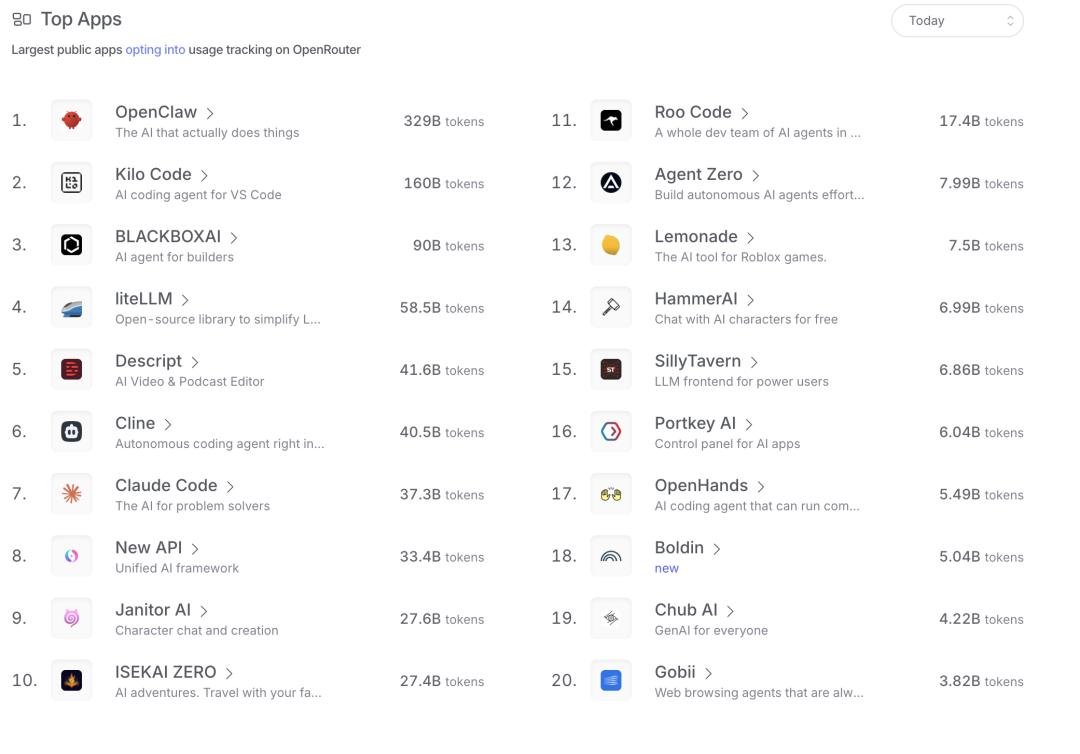Screen dimensions: 1080x754
Task: Open the Descript app page link
Action: coord(148,361)
